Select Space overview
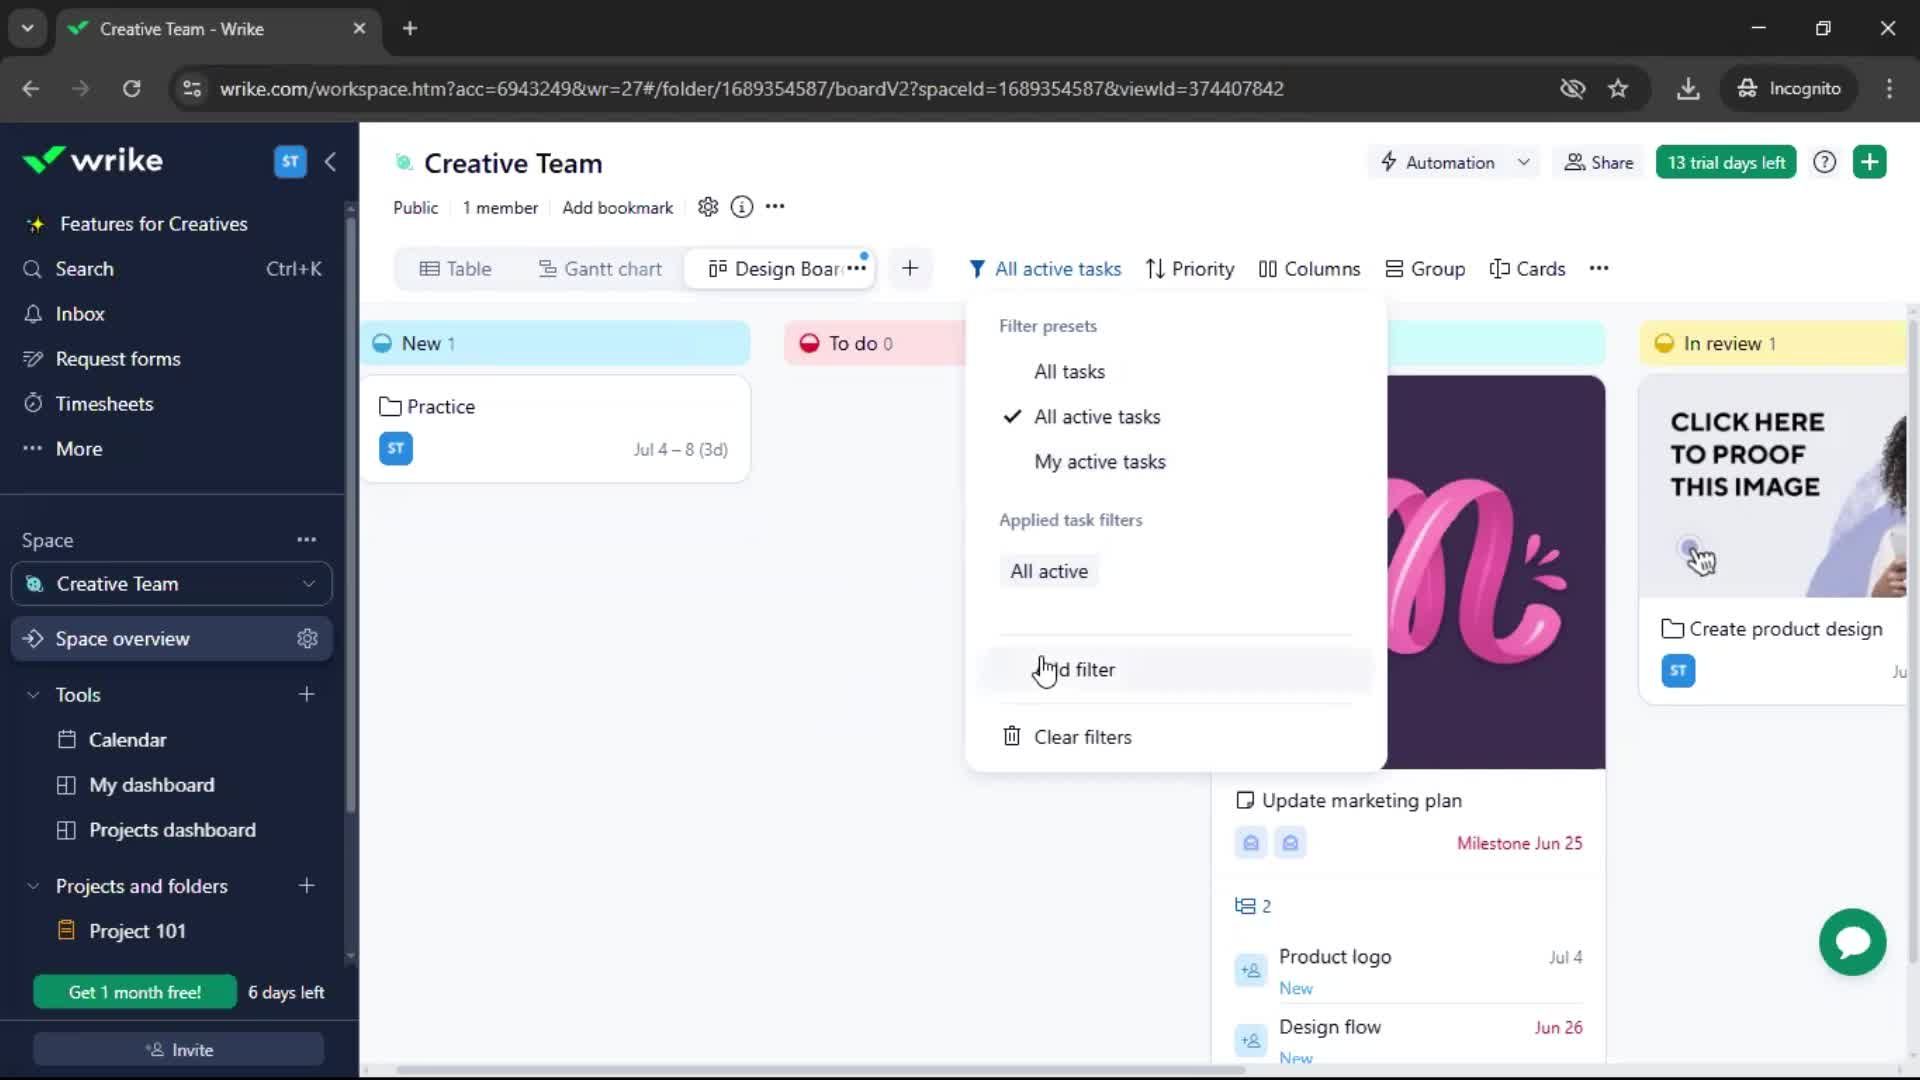 (122, 639)
